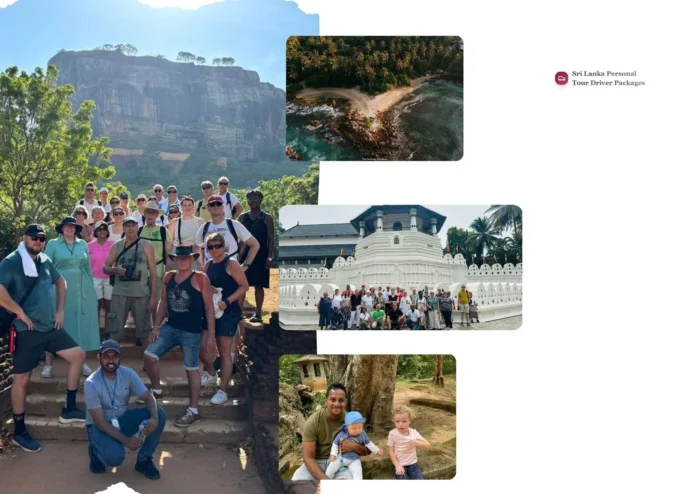Open the photo of man with two children
This screenshot has height=494, width=696.
coord(367,417)
